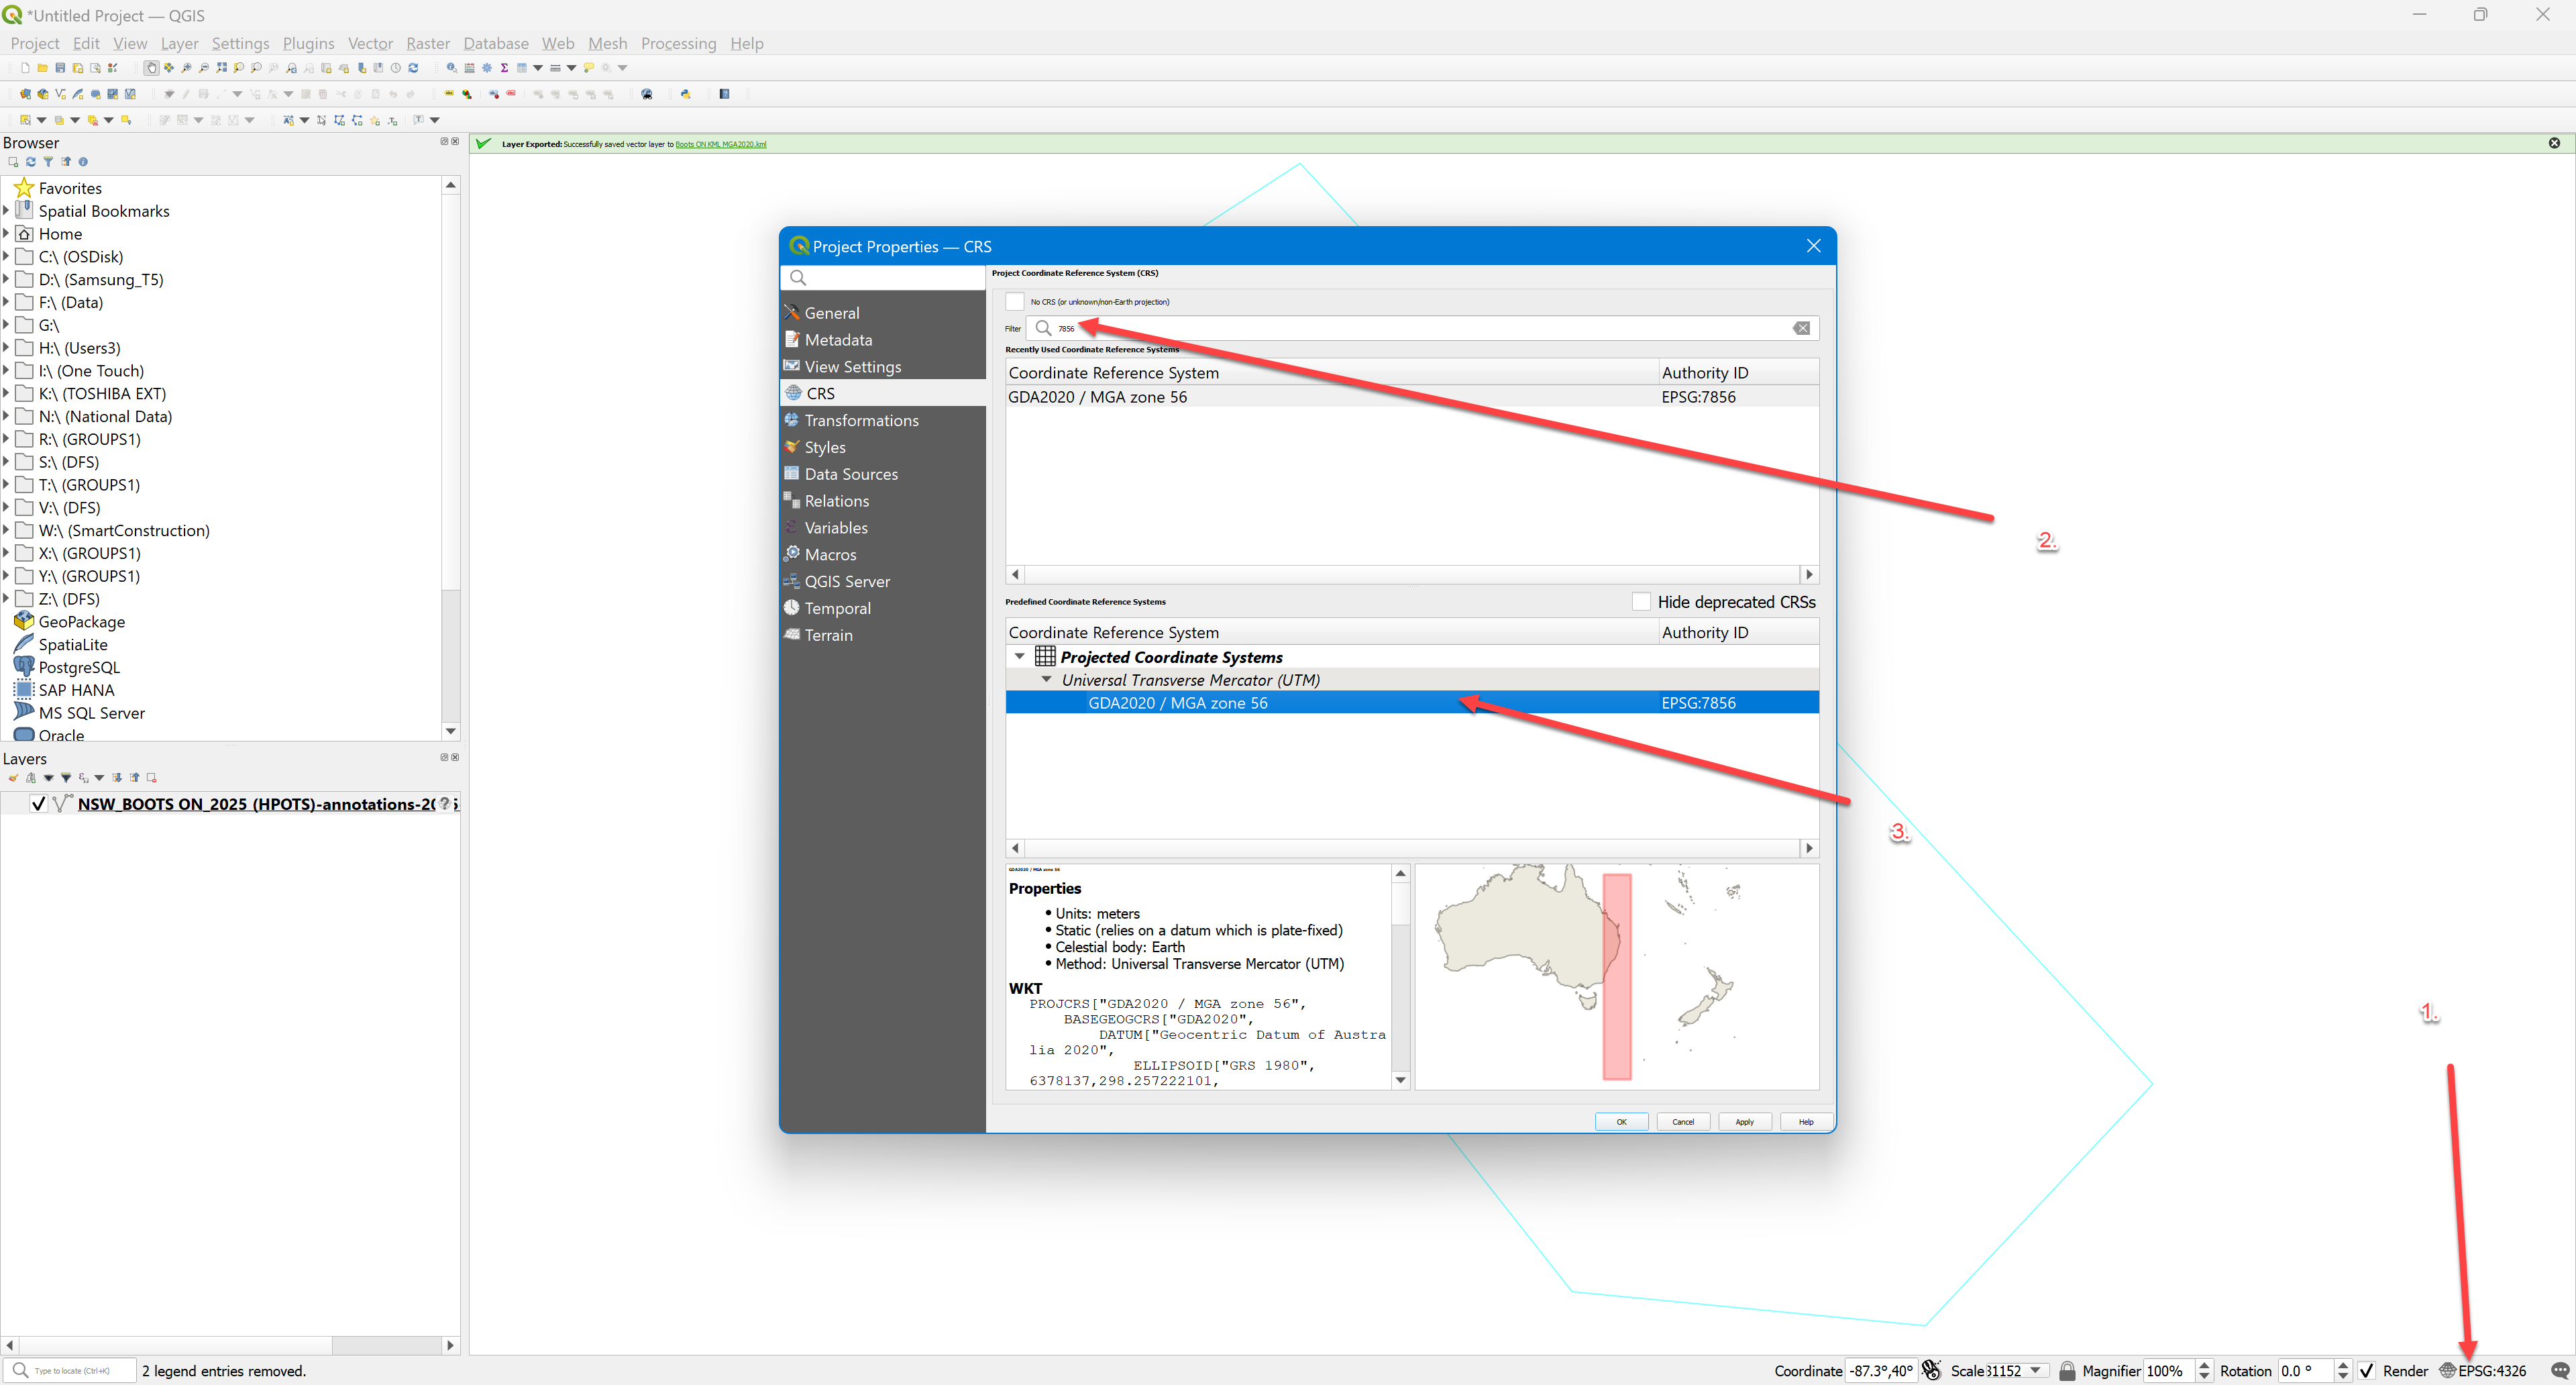Toggle the Render checkbox in status bar

pos(2367,1370)
